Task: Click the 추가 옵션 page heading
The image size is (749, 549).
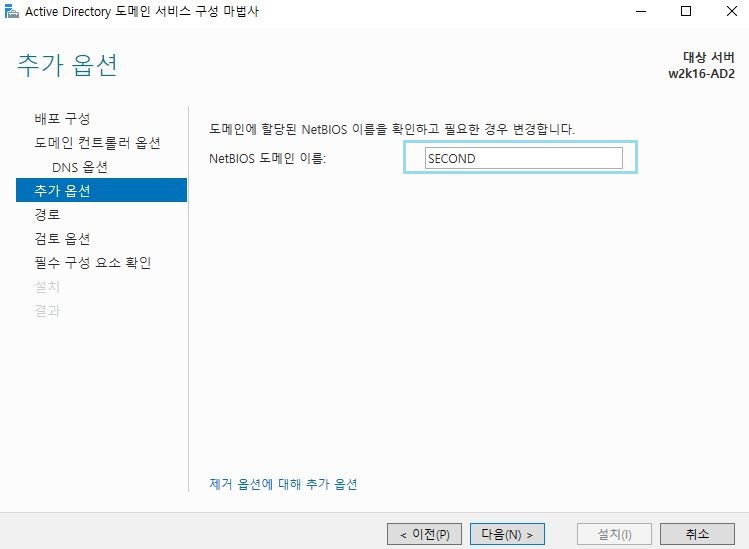Action: pos(67,65)
